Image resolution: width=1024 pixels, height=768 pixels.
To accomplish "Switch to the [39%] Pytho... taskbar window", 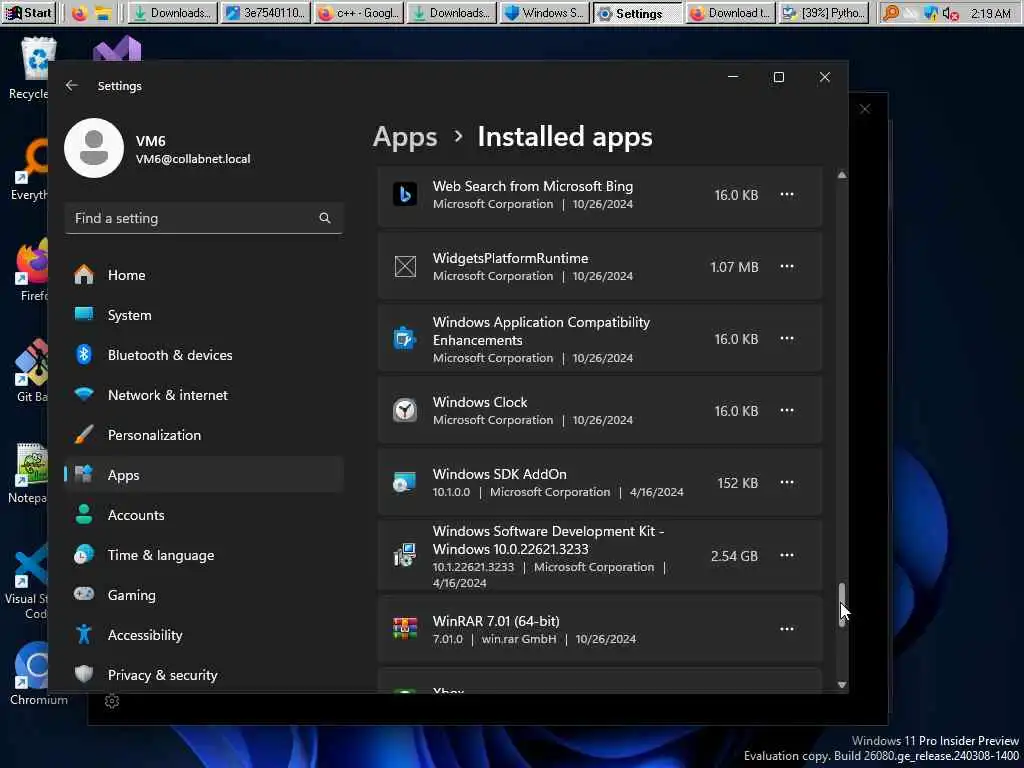I will click(x=824, y=13).
